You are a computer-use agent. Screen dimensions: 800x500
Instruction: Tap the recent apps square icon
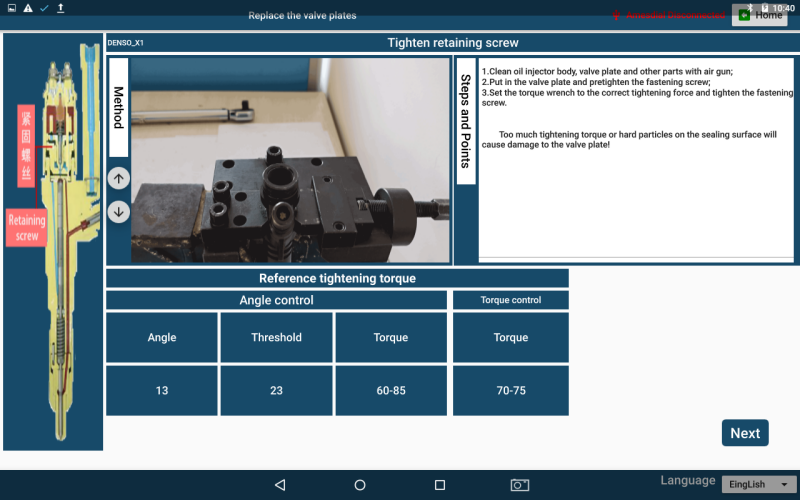(x=440, y=485)
